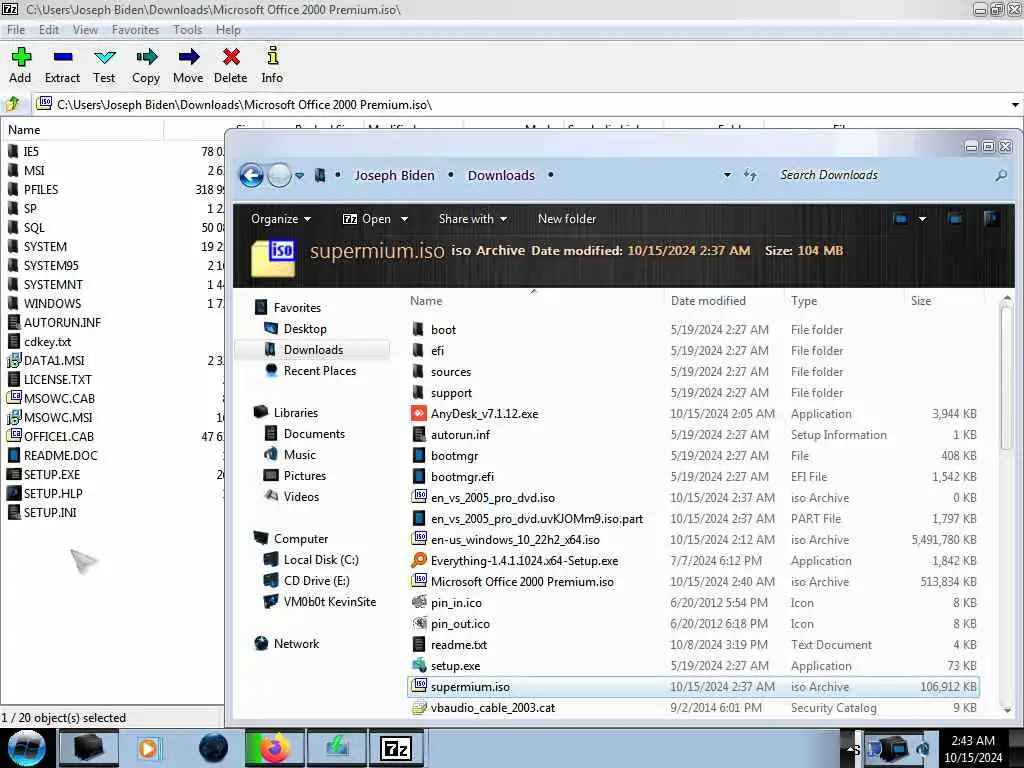Screen dimensions: 1024x768
Task: Sort Explorer list by Type column
Action: [804, 301]
